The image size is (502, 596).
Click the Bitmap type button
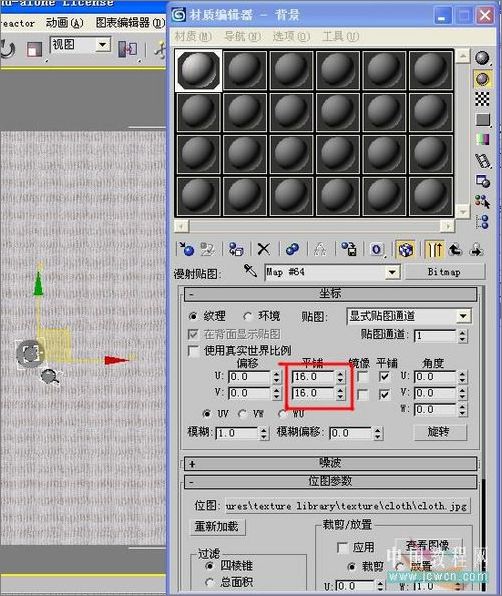(x=444, y=272)
